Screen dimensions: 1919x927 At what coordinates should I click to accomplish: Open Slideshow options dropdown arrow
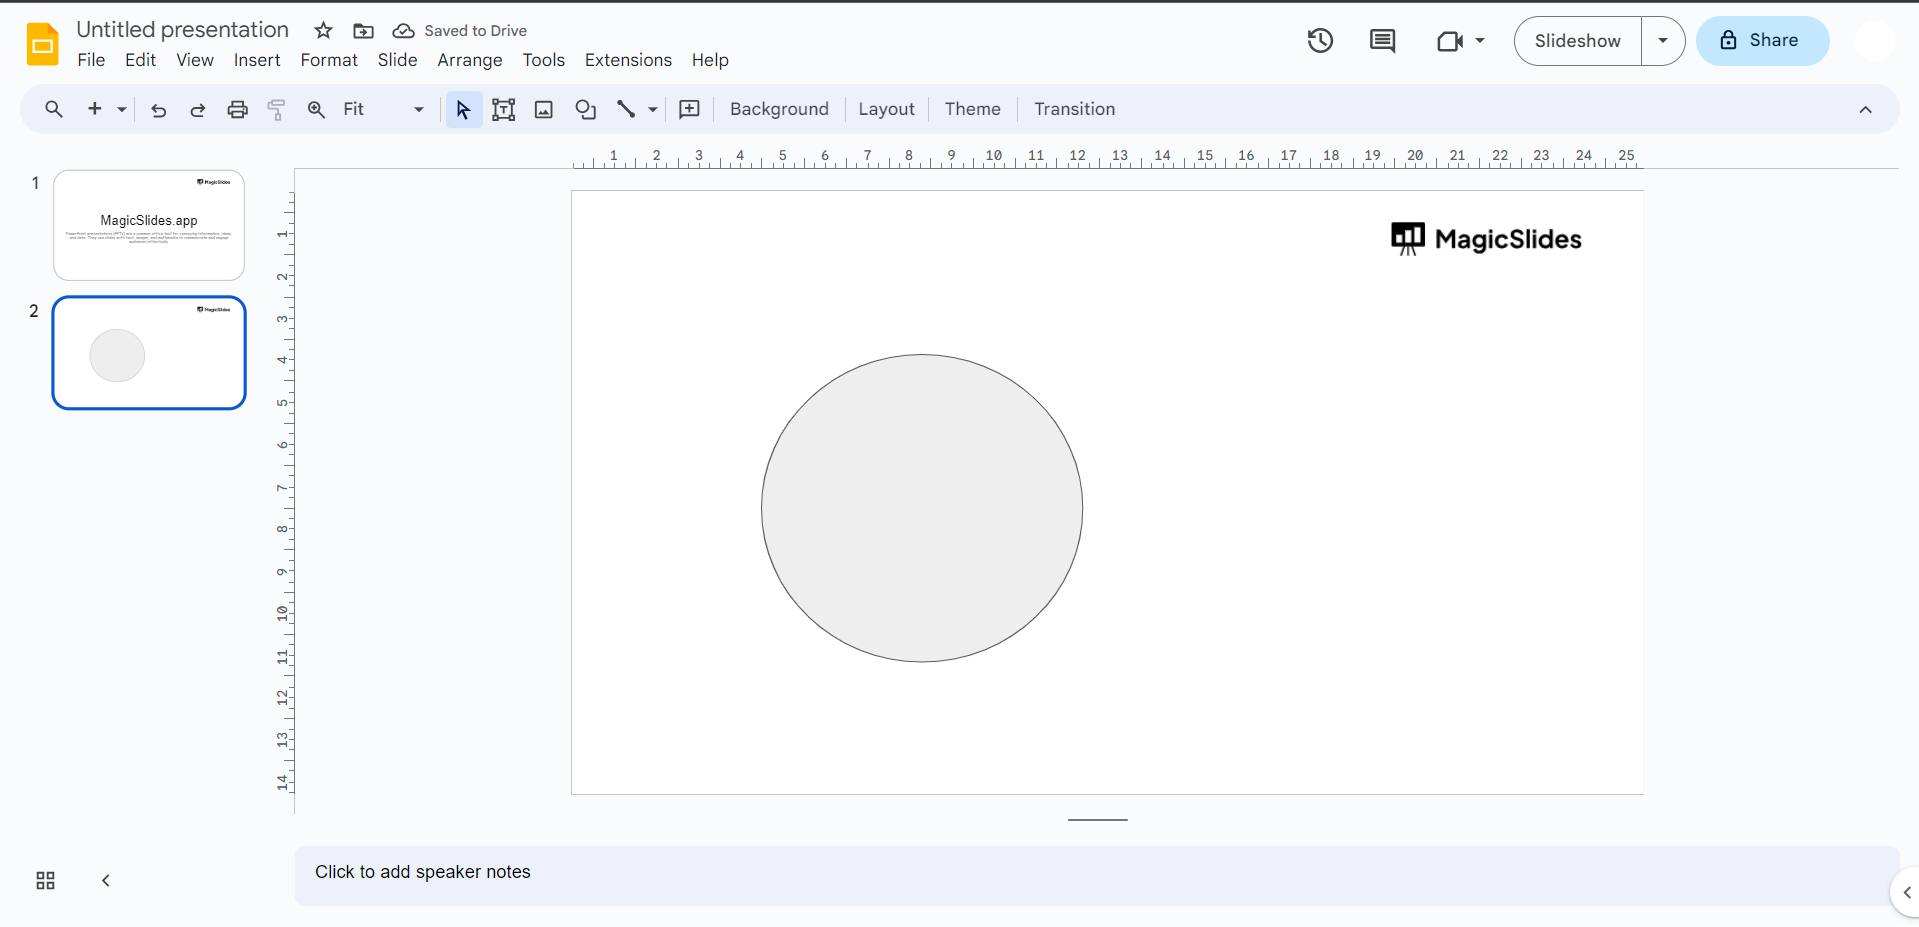pos(1662,41)
